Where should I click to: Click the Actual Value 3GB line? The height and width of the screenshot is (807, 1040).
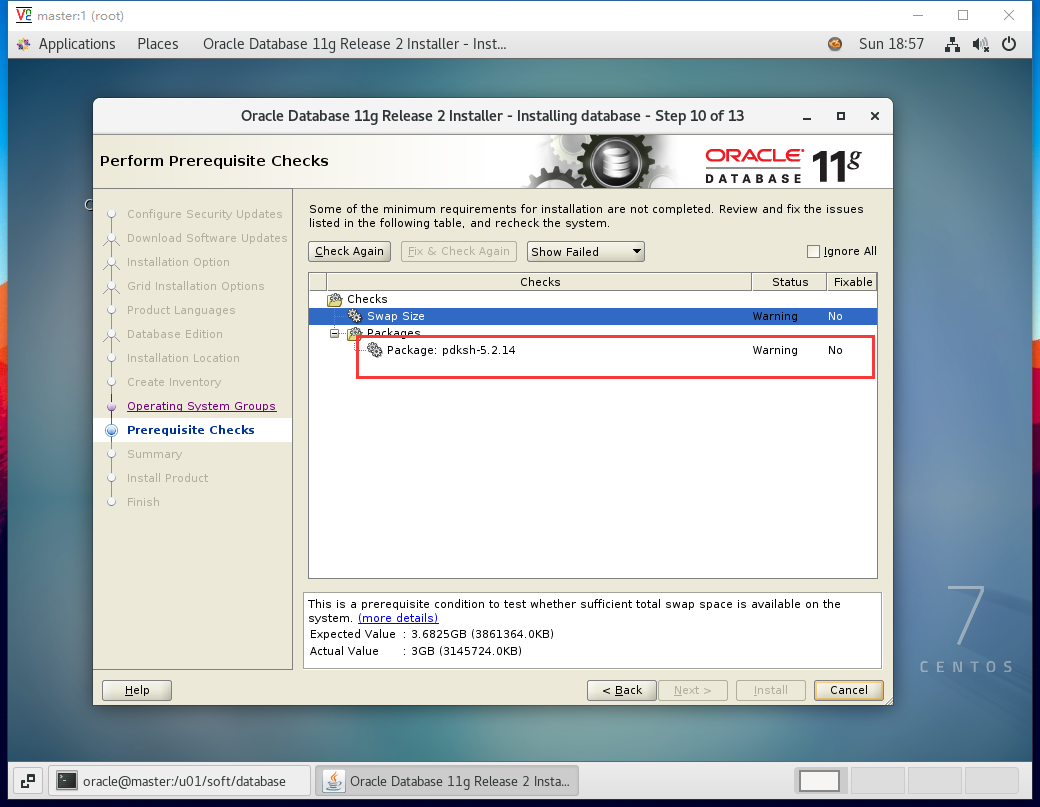[x=415, y=651]
